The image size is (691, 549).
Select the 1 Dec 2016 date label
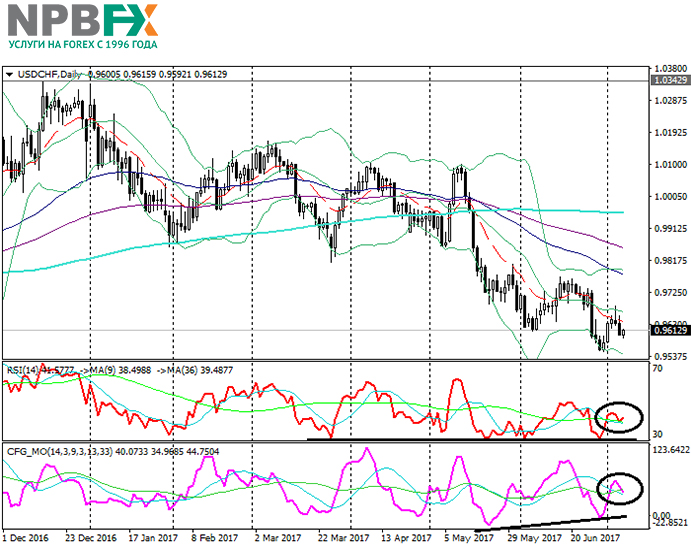[x=28, y=537]
